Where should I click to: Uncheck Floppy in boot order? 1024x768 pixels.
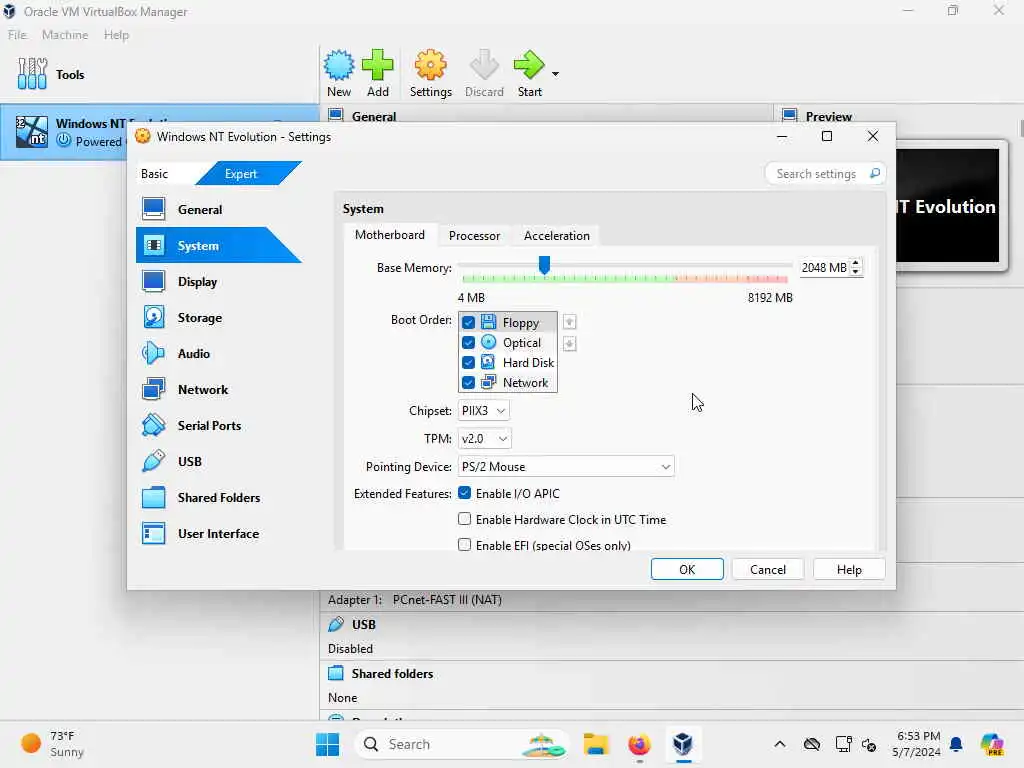[x=468, y=323]
